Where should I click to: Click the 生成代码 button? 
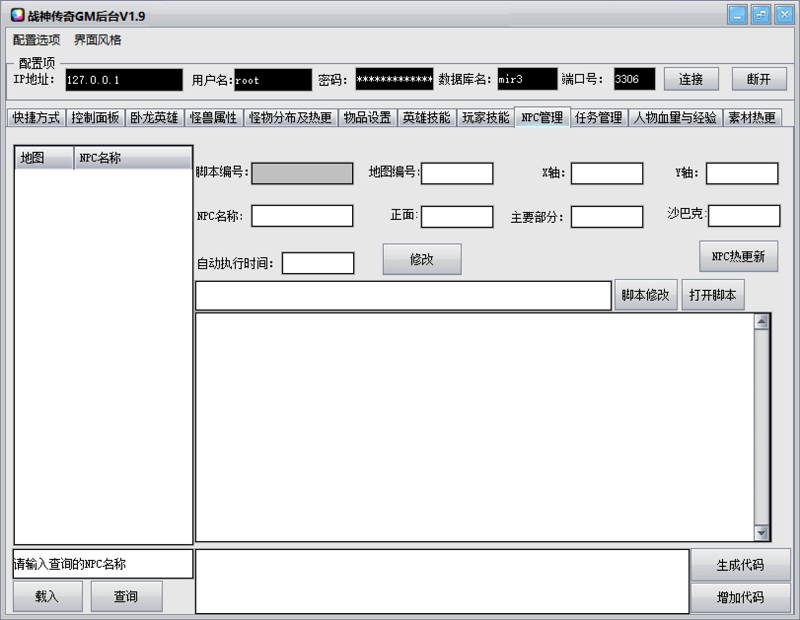pos(740,565)
